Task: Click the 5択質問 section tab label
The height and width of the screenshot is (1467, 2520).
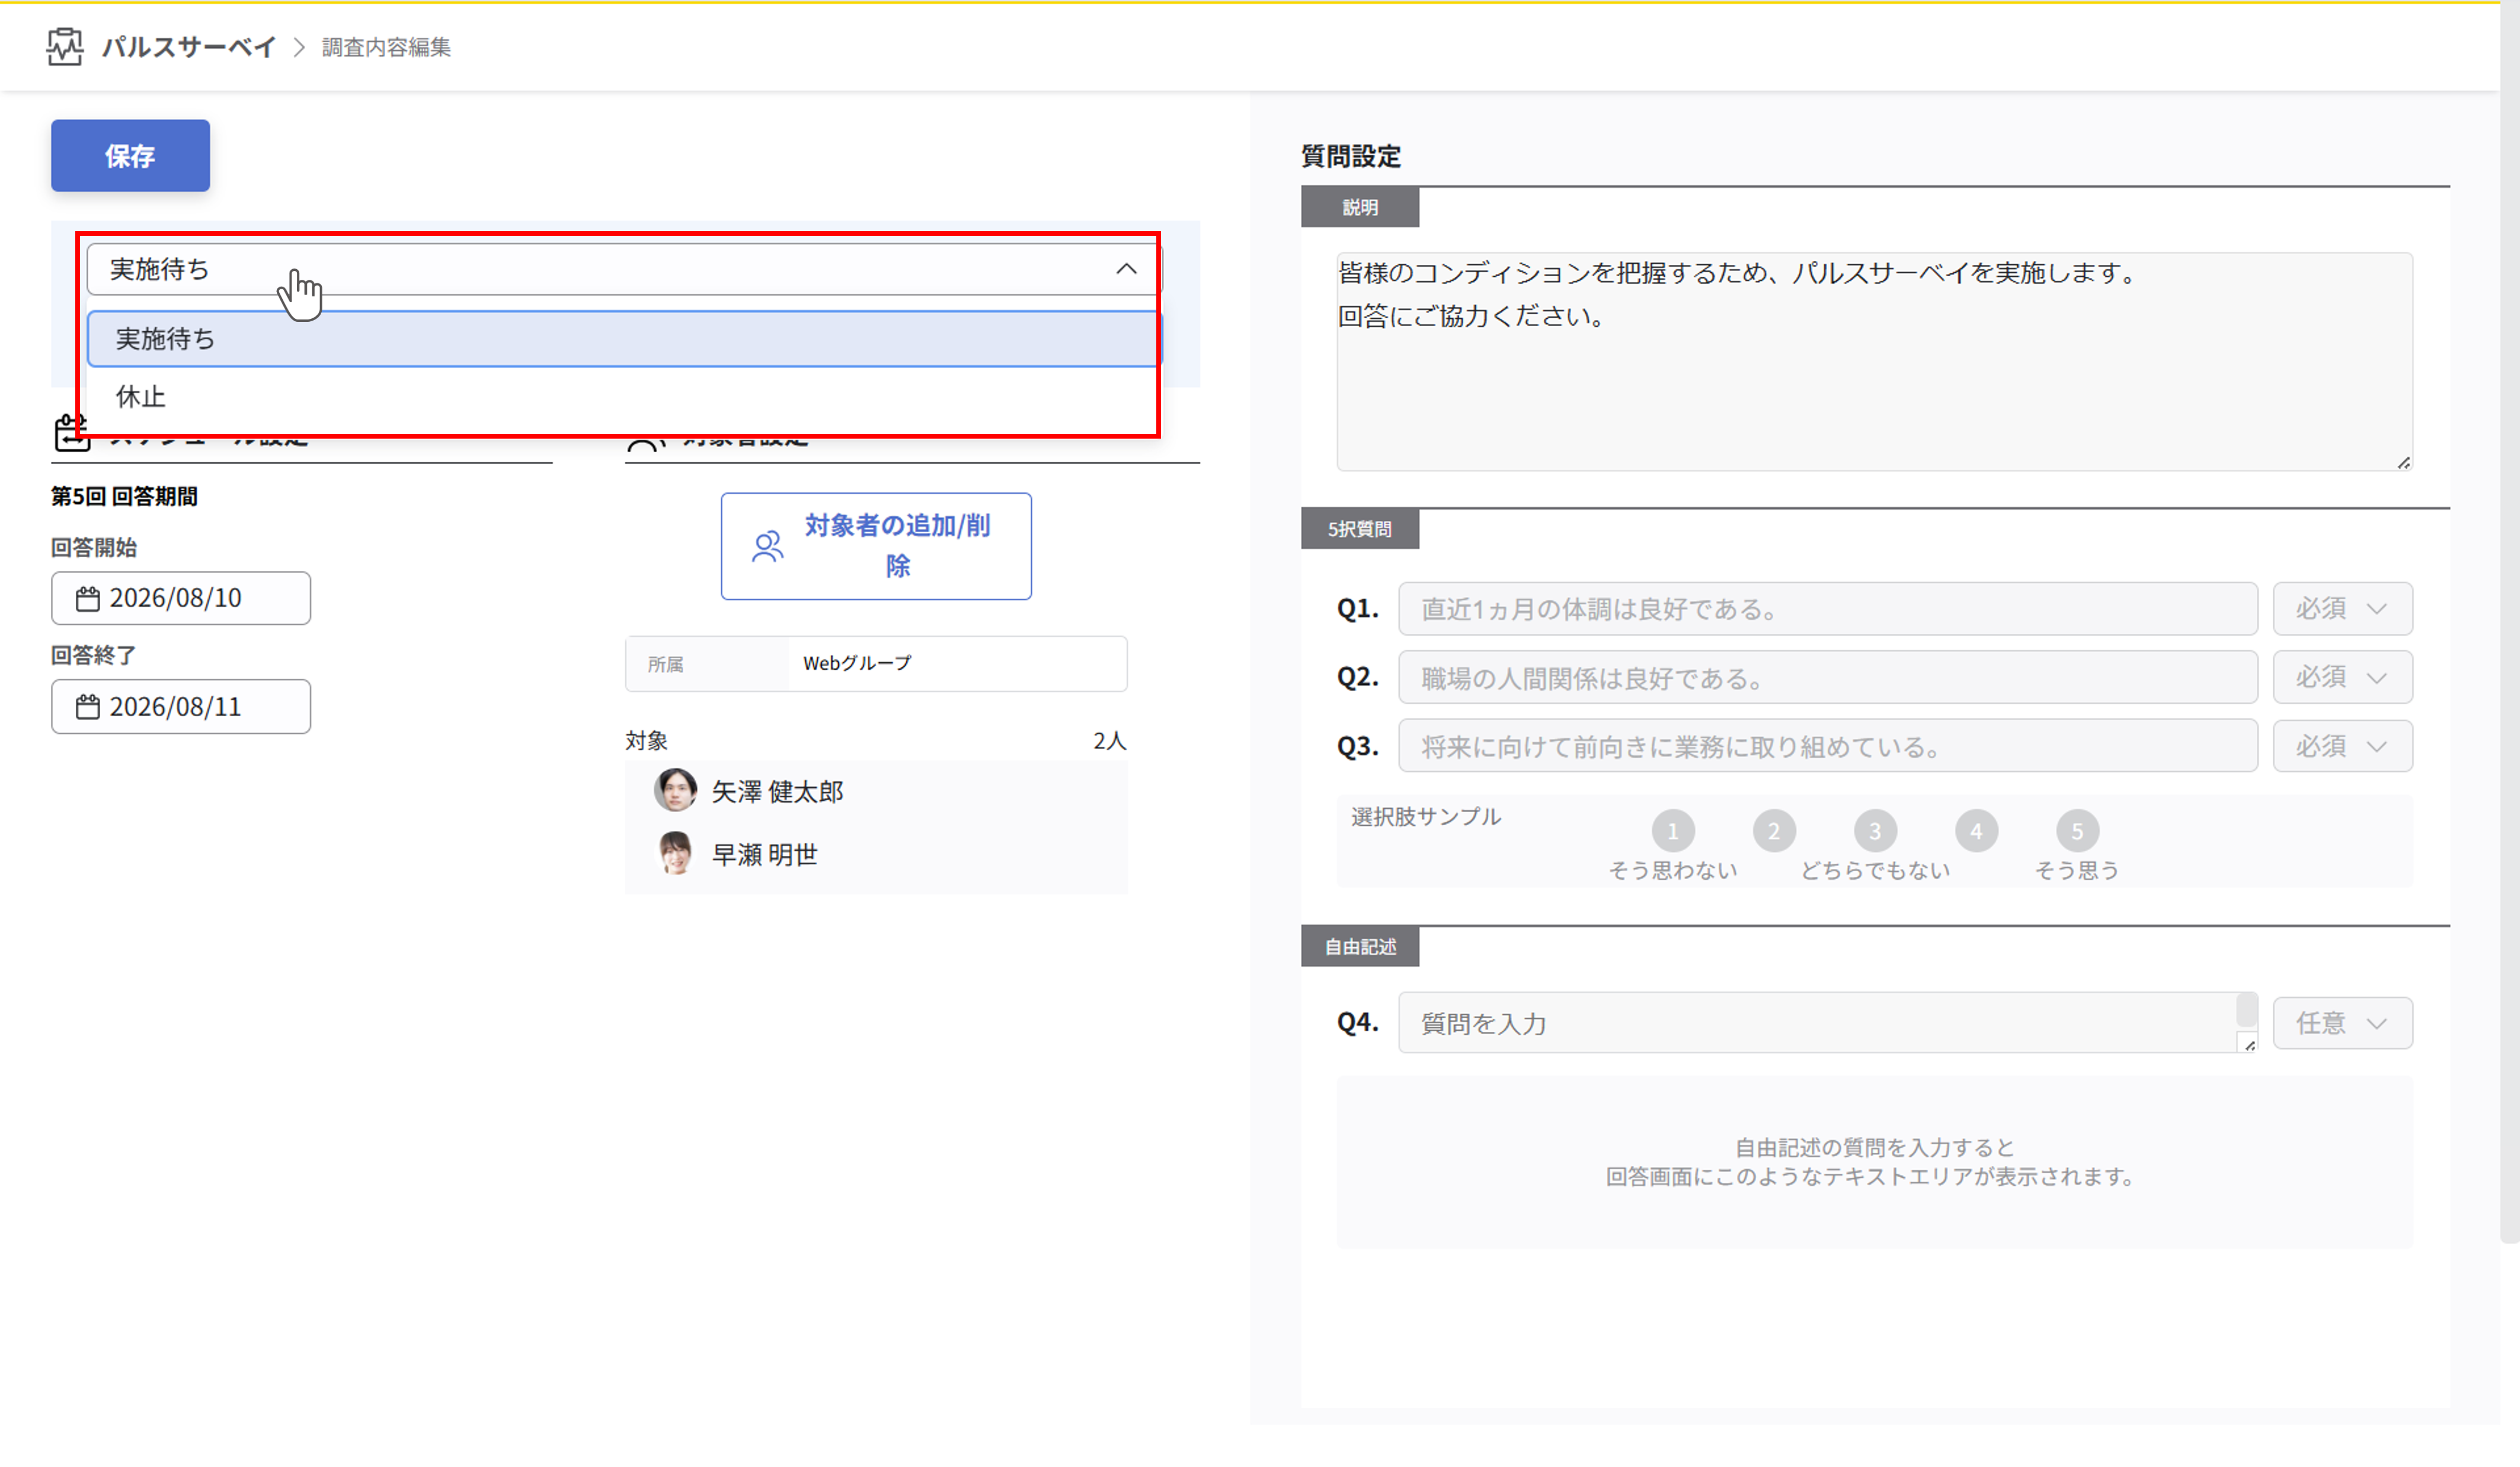Action: 1360,529
